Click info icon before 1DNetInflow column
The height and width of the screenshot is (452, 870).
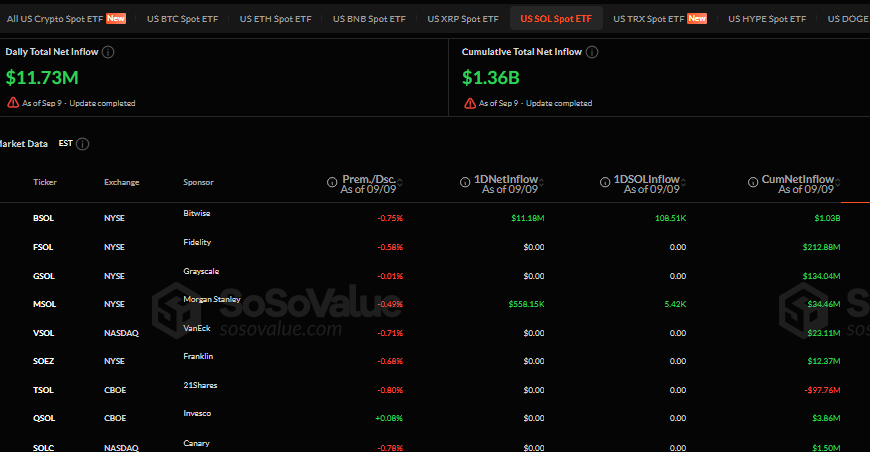[465, 182]
